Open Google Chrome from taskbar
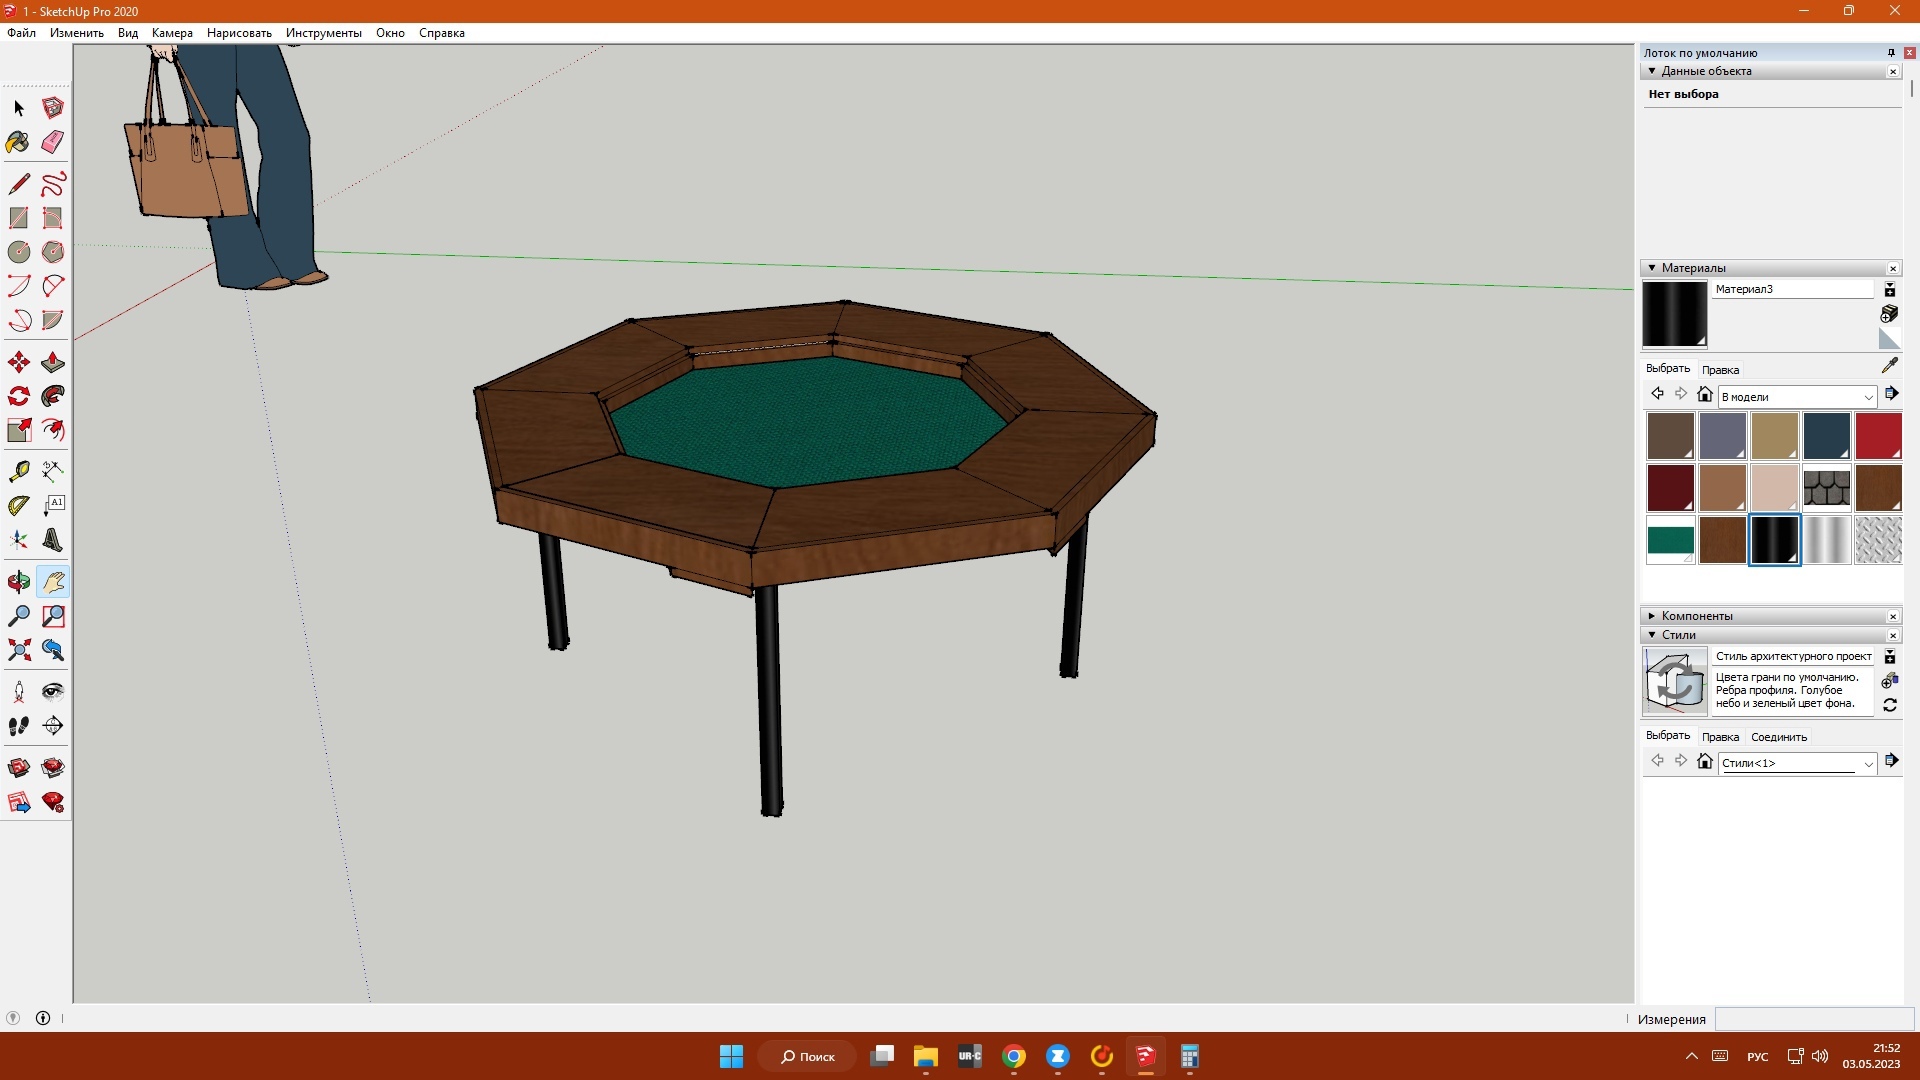The height and width of the screenshot is (1080, 1920). (x=1013, y=1057)
